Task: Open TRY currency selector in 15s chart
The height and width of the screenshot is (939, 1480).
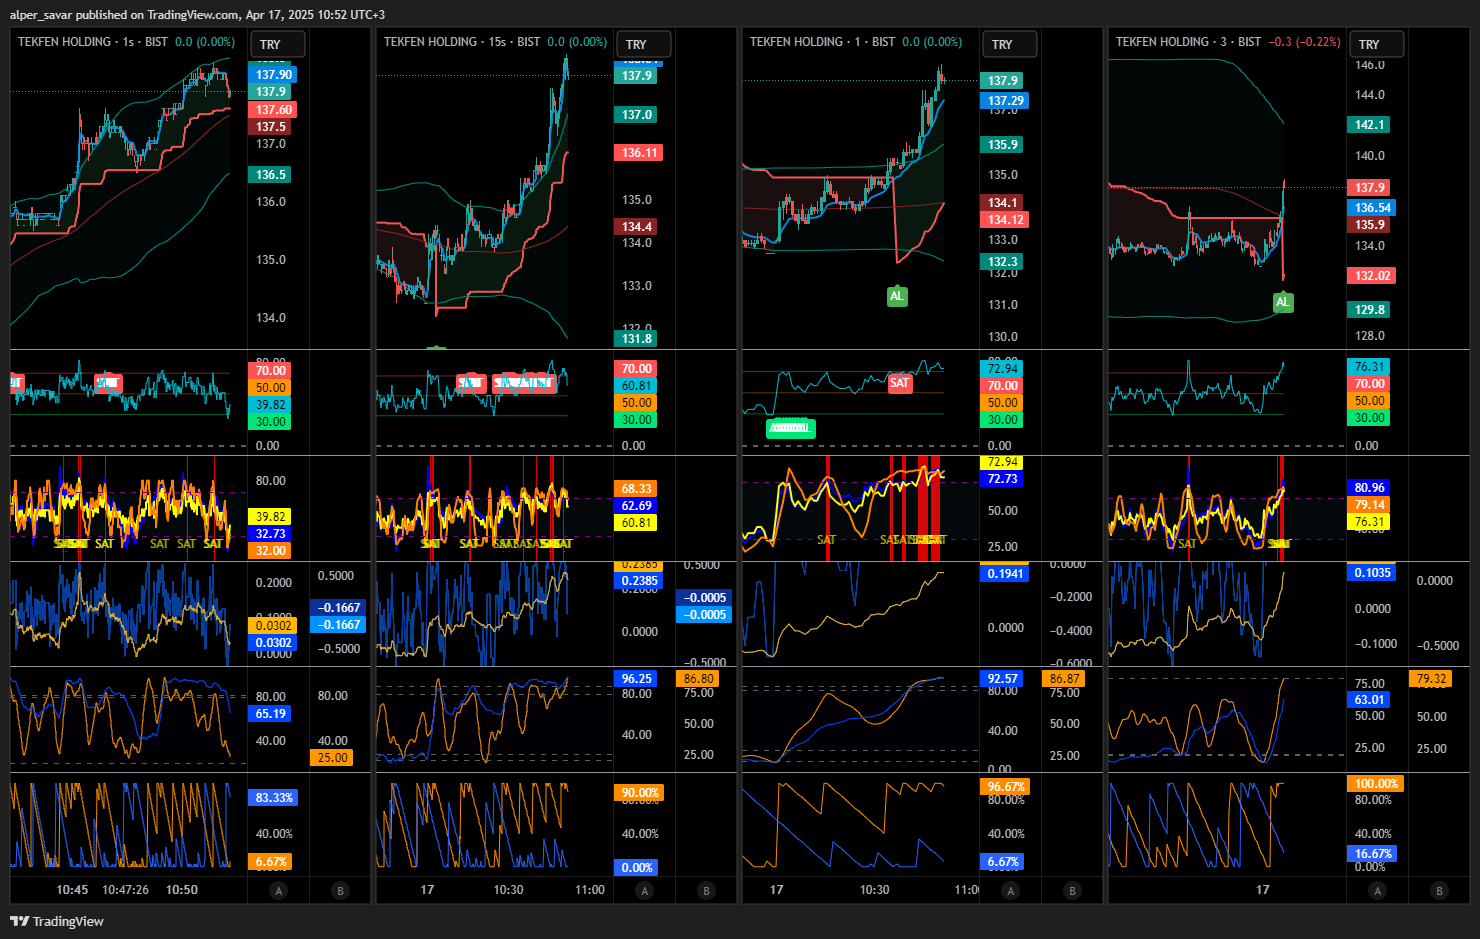Action: (643, 44)
